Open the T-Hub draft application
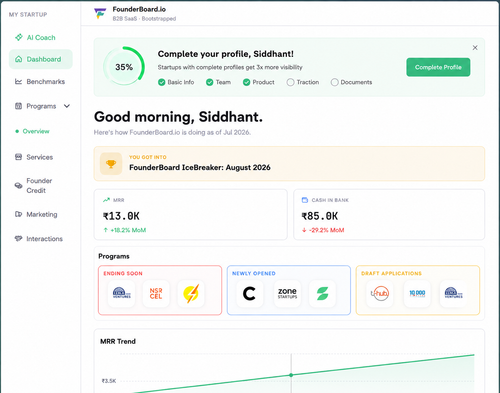Viewport: 500px width, 393px height. [x=380, y=293]
